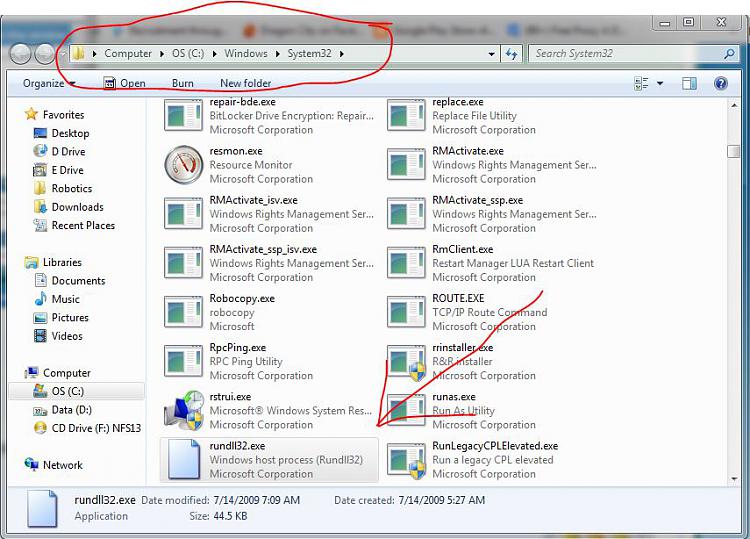
Task: Select the ROUTE.EXE icon
Action: [x=406, y=312]
